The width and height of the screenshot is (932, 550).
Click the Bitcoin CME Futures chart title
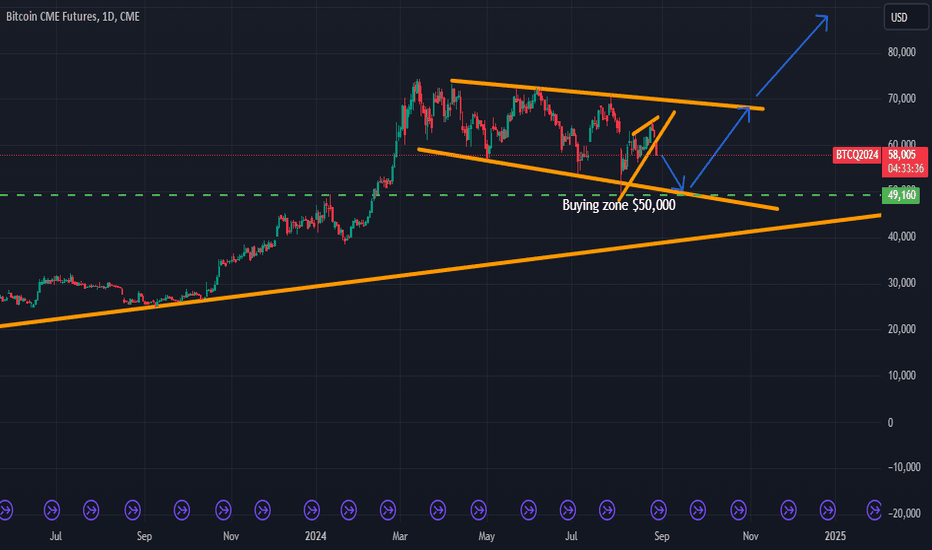(x=73, y=17)
